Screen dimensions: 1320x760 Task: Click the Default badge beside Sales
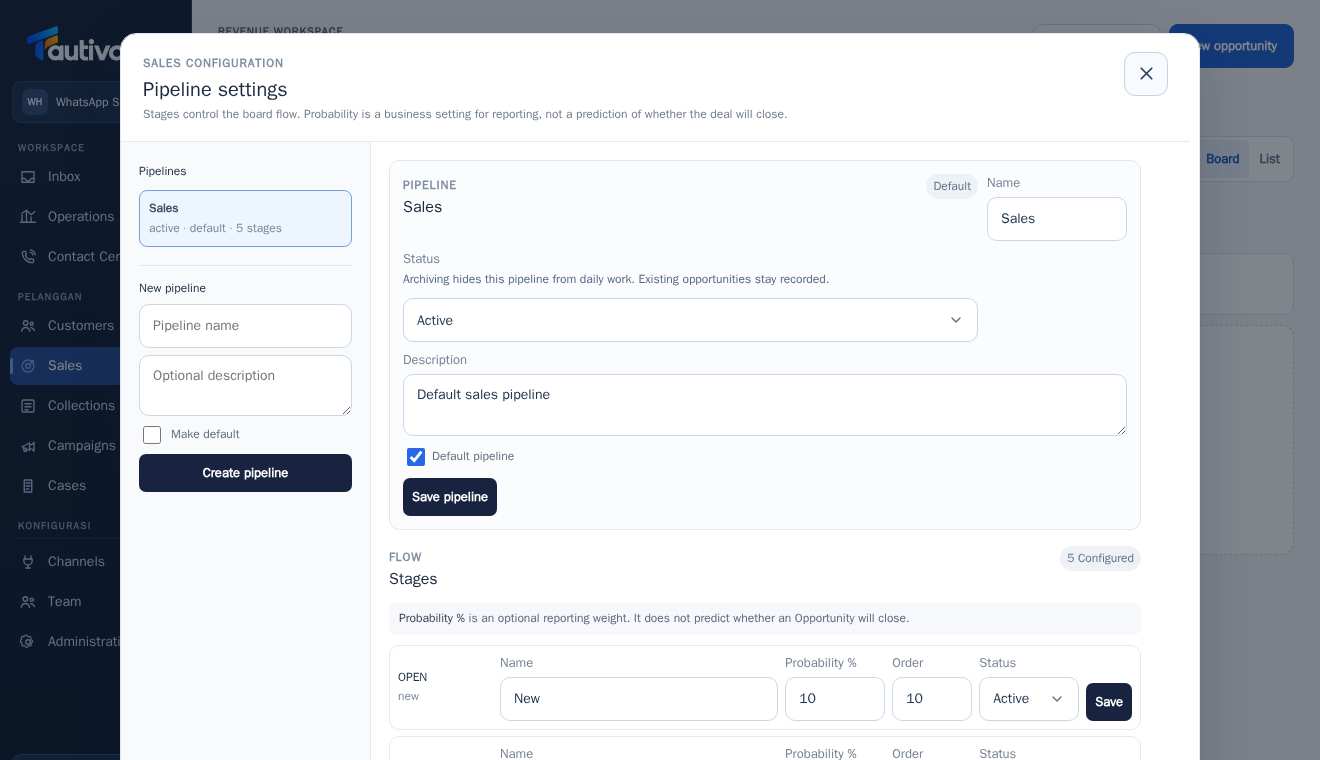[x=952, y=186]
